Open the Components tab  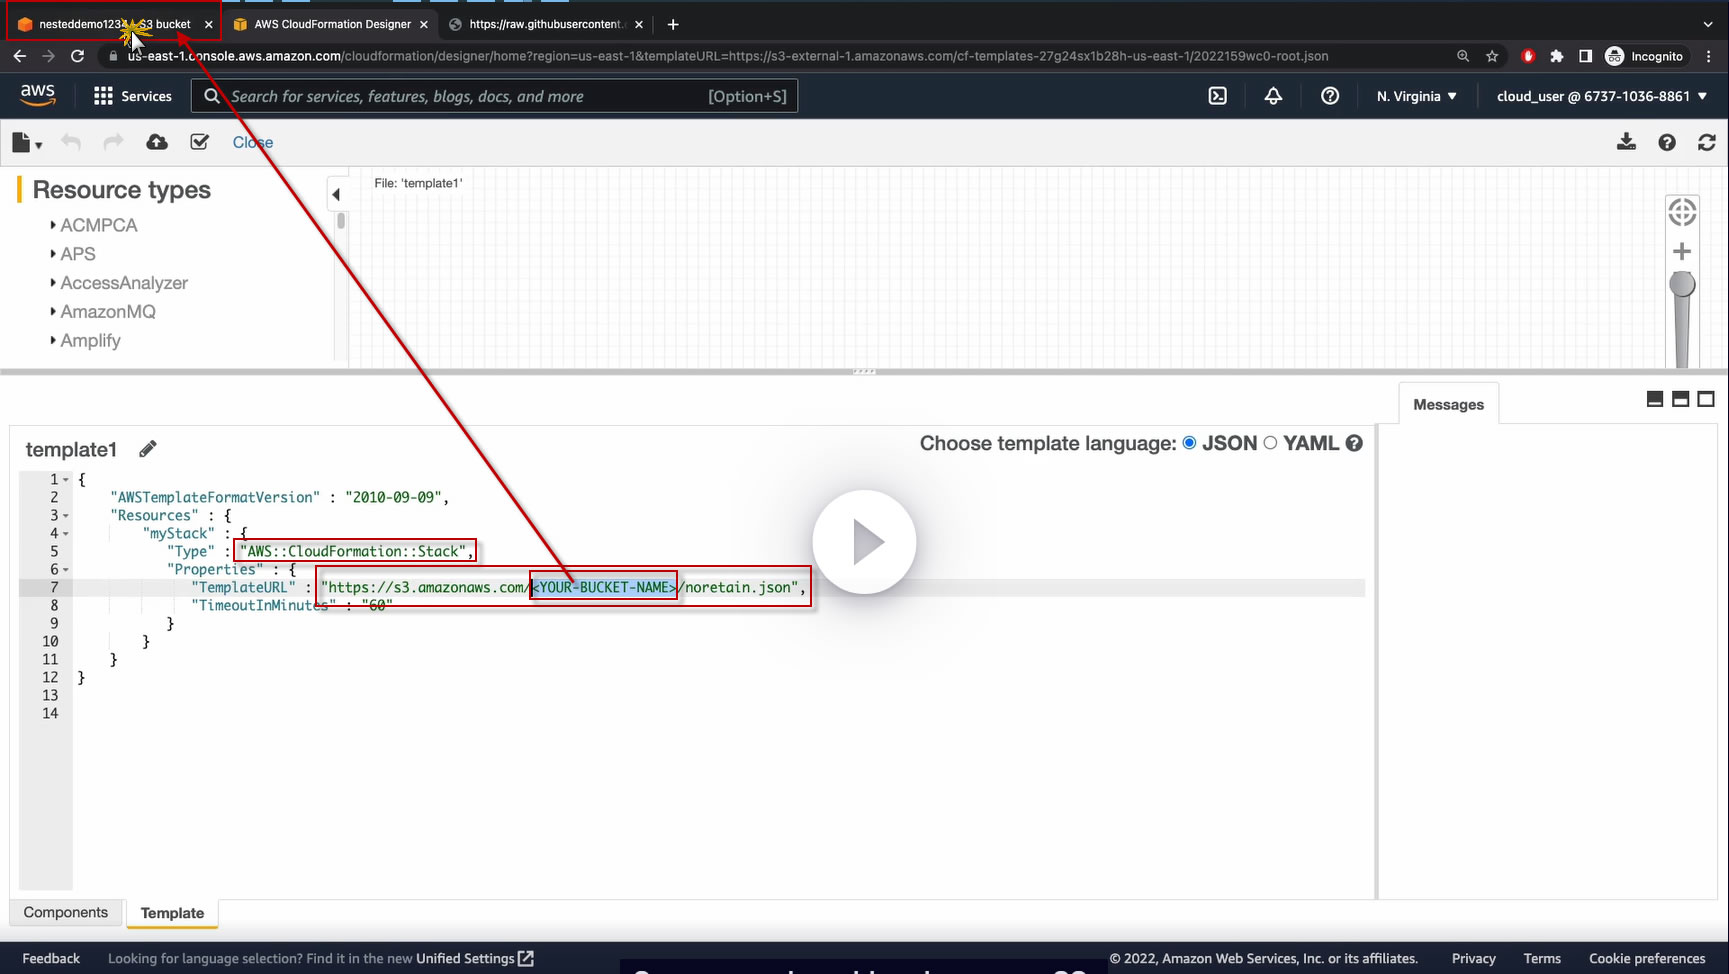(66, 913)
